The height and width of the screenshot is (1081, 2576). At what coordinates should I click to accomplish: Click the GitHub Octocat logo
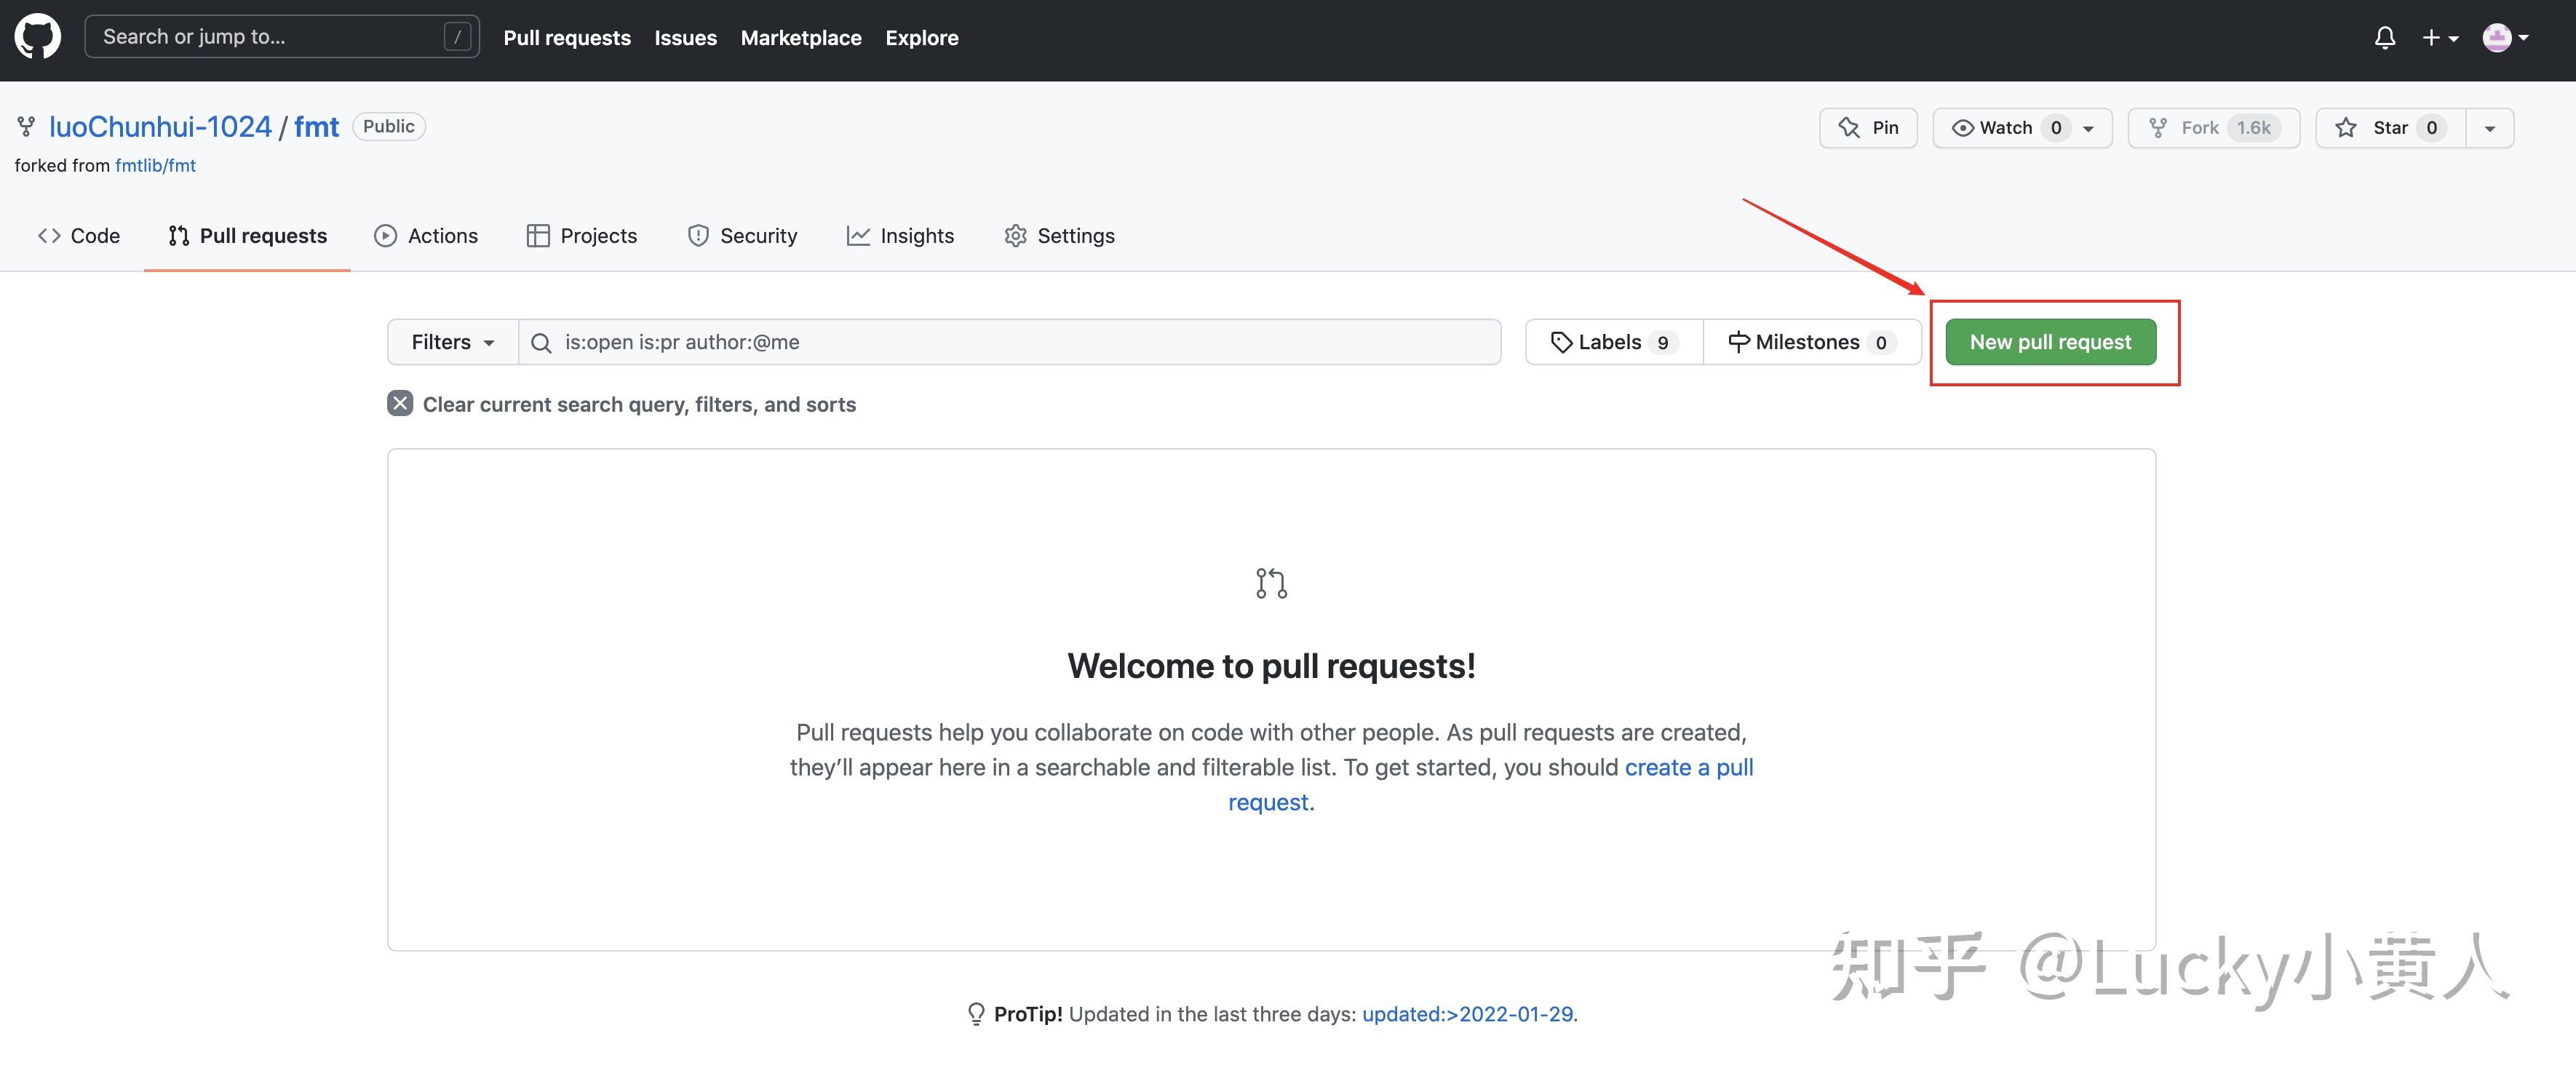point(38,37)
